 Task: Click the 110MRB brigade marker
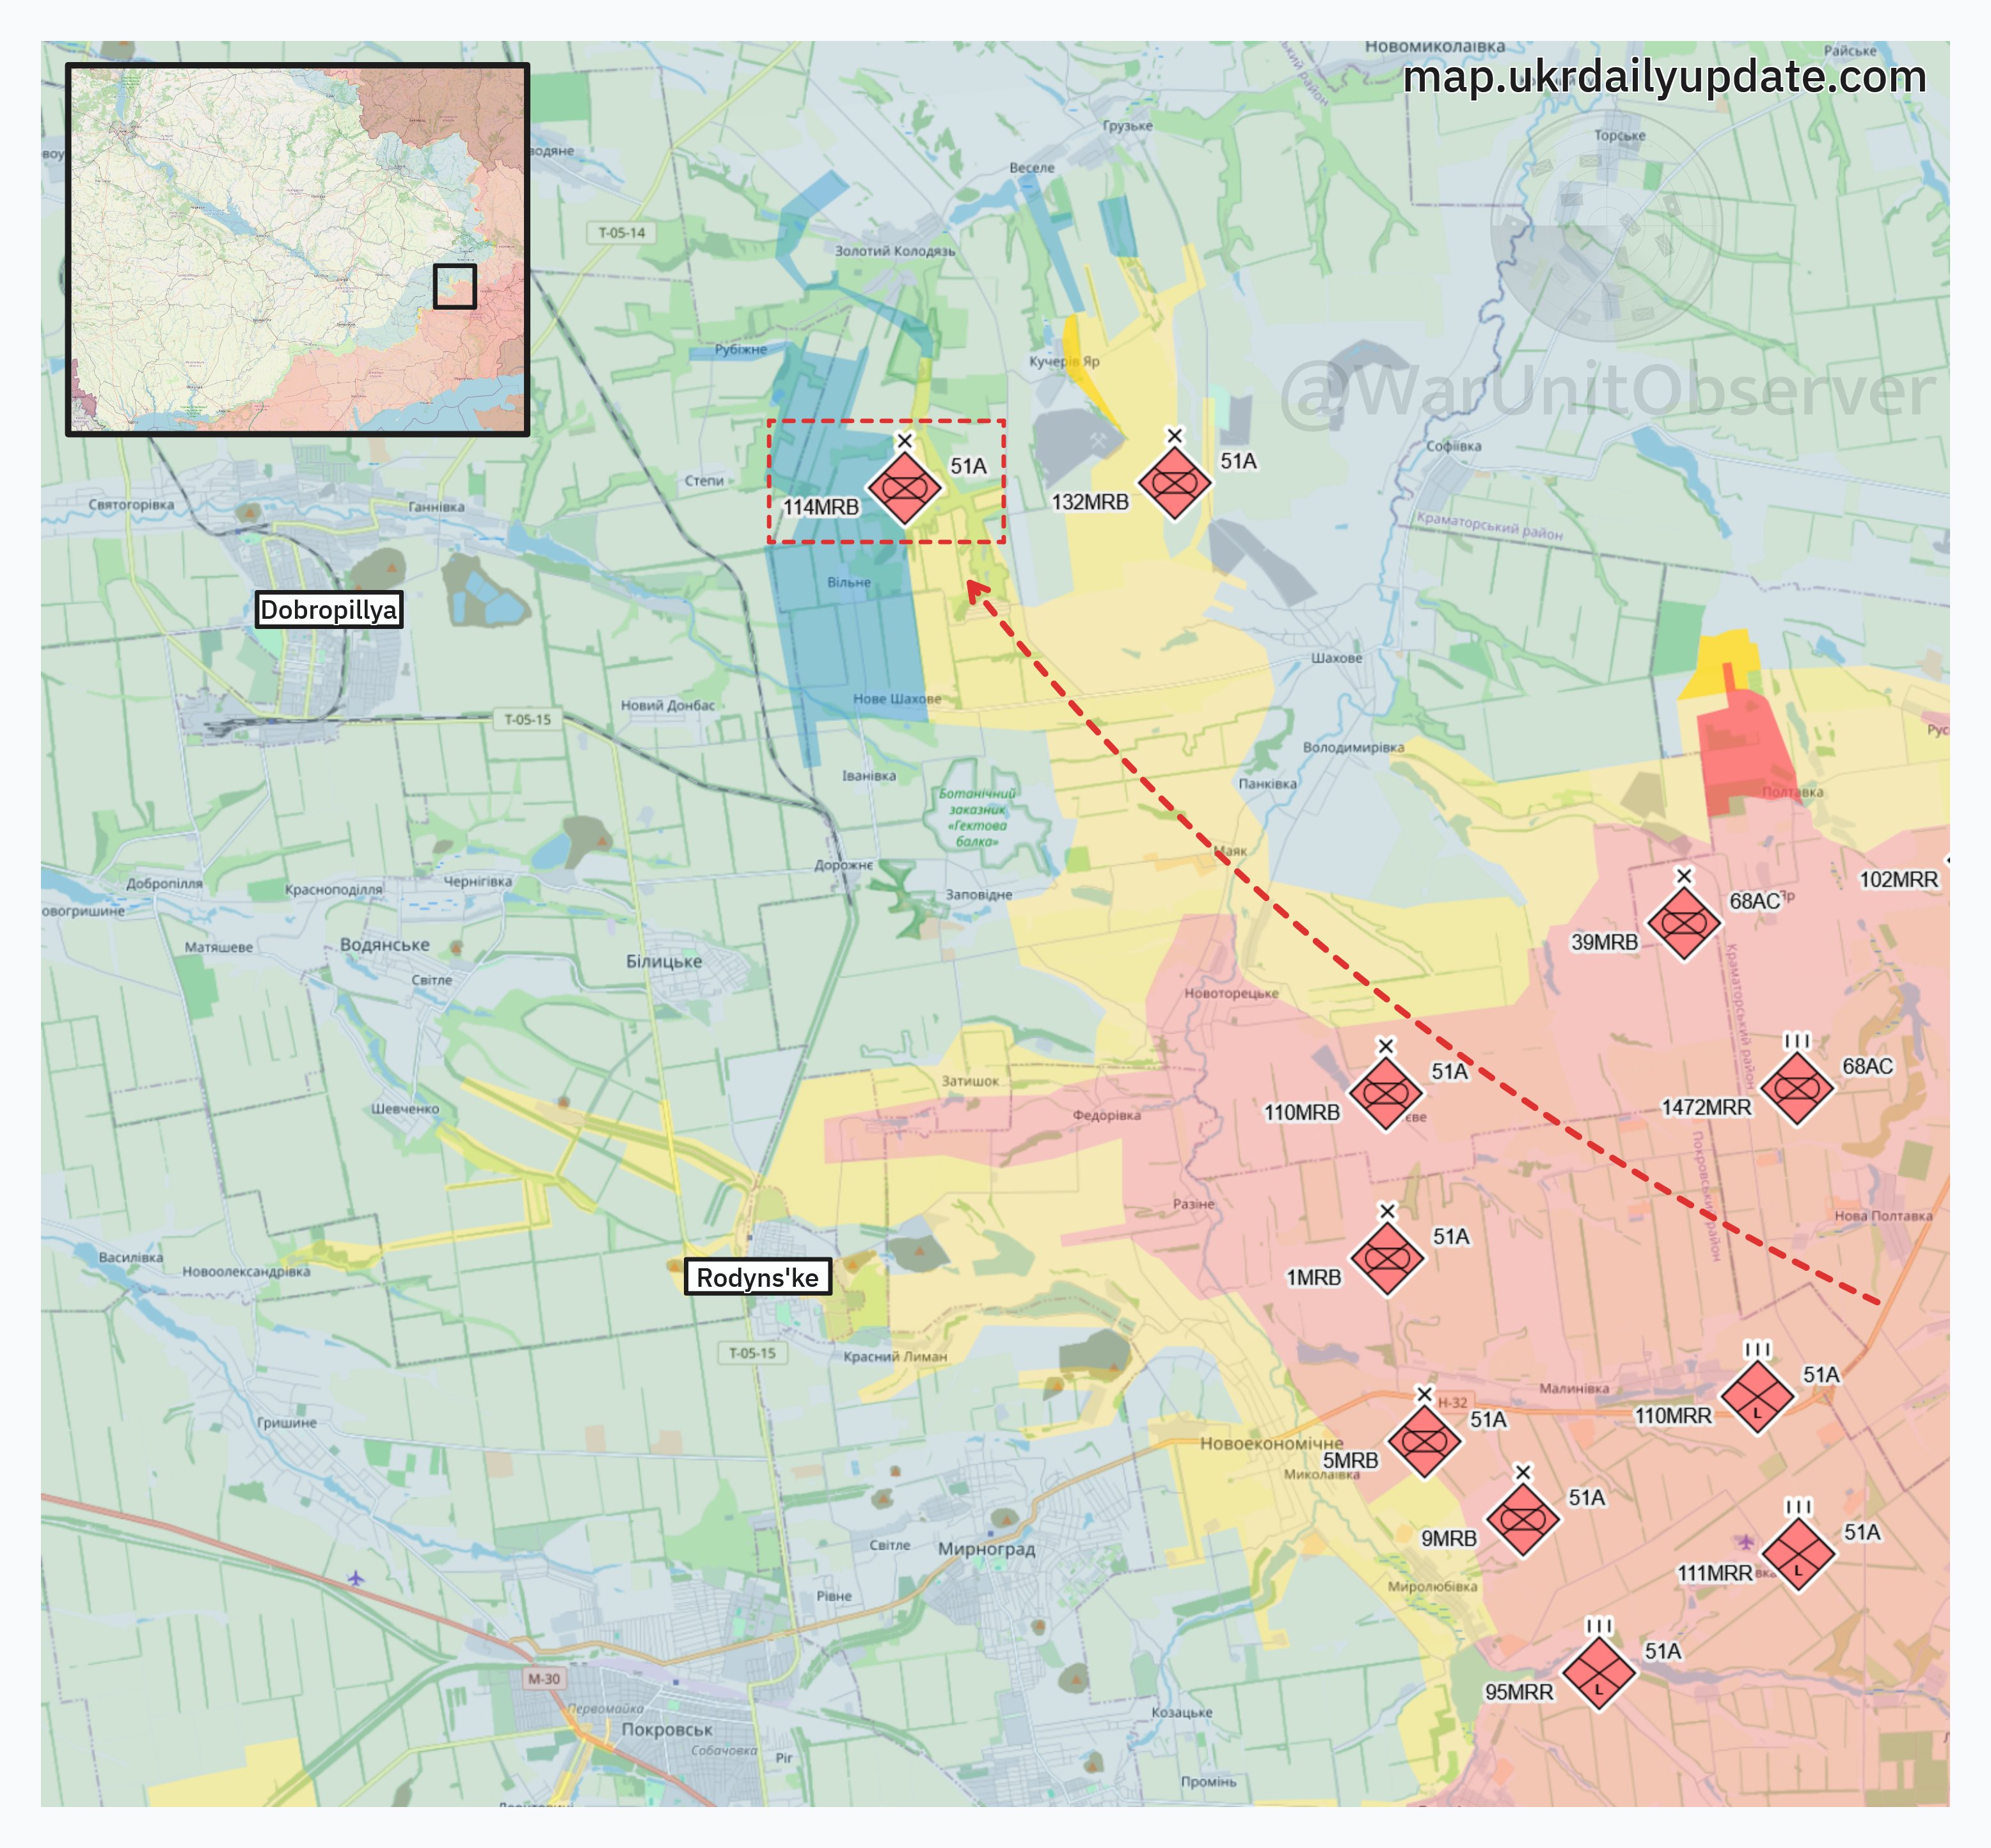coord(1385,1093)
